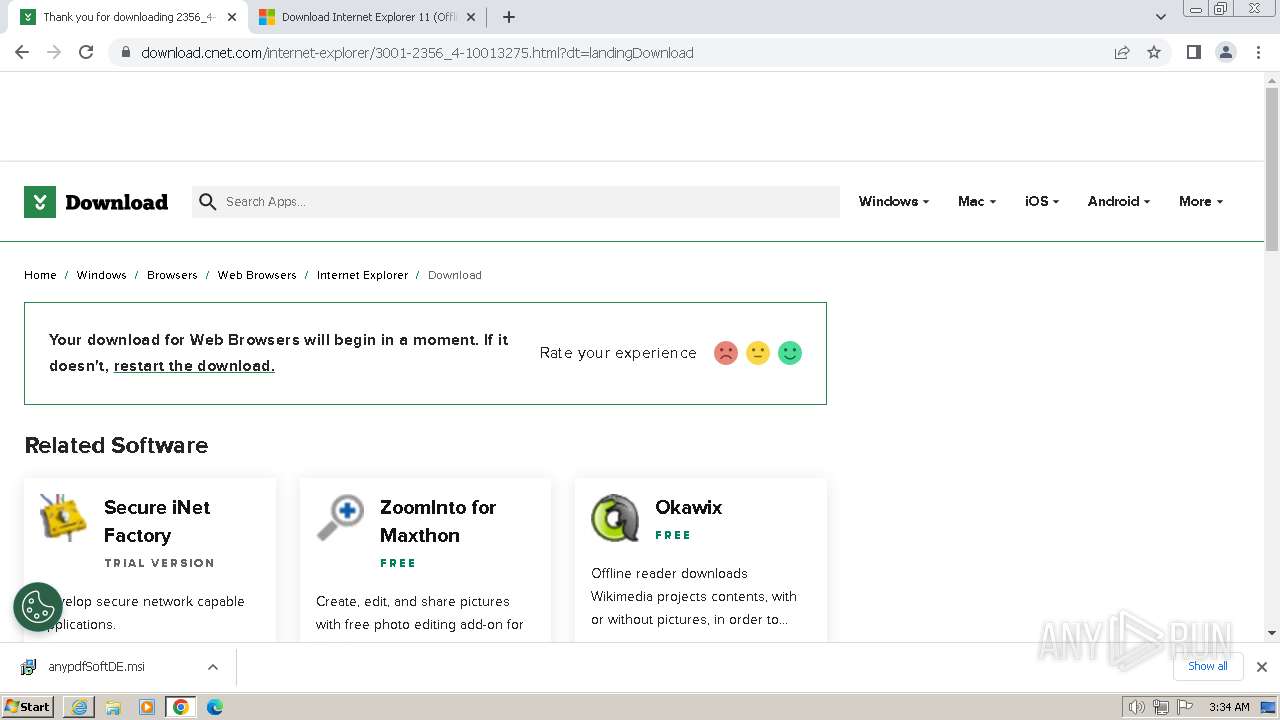Launch Microsoft Edge from taskbar
The image size is (1280, 720).
pyautogui.click(x=215, y=707)
